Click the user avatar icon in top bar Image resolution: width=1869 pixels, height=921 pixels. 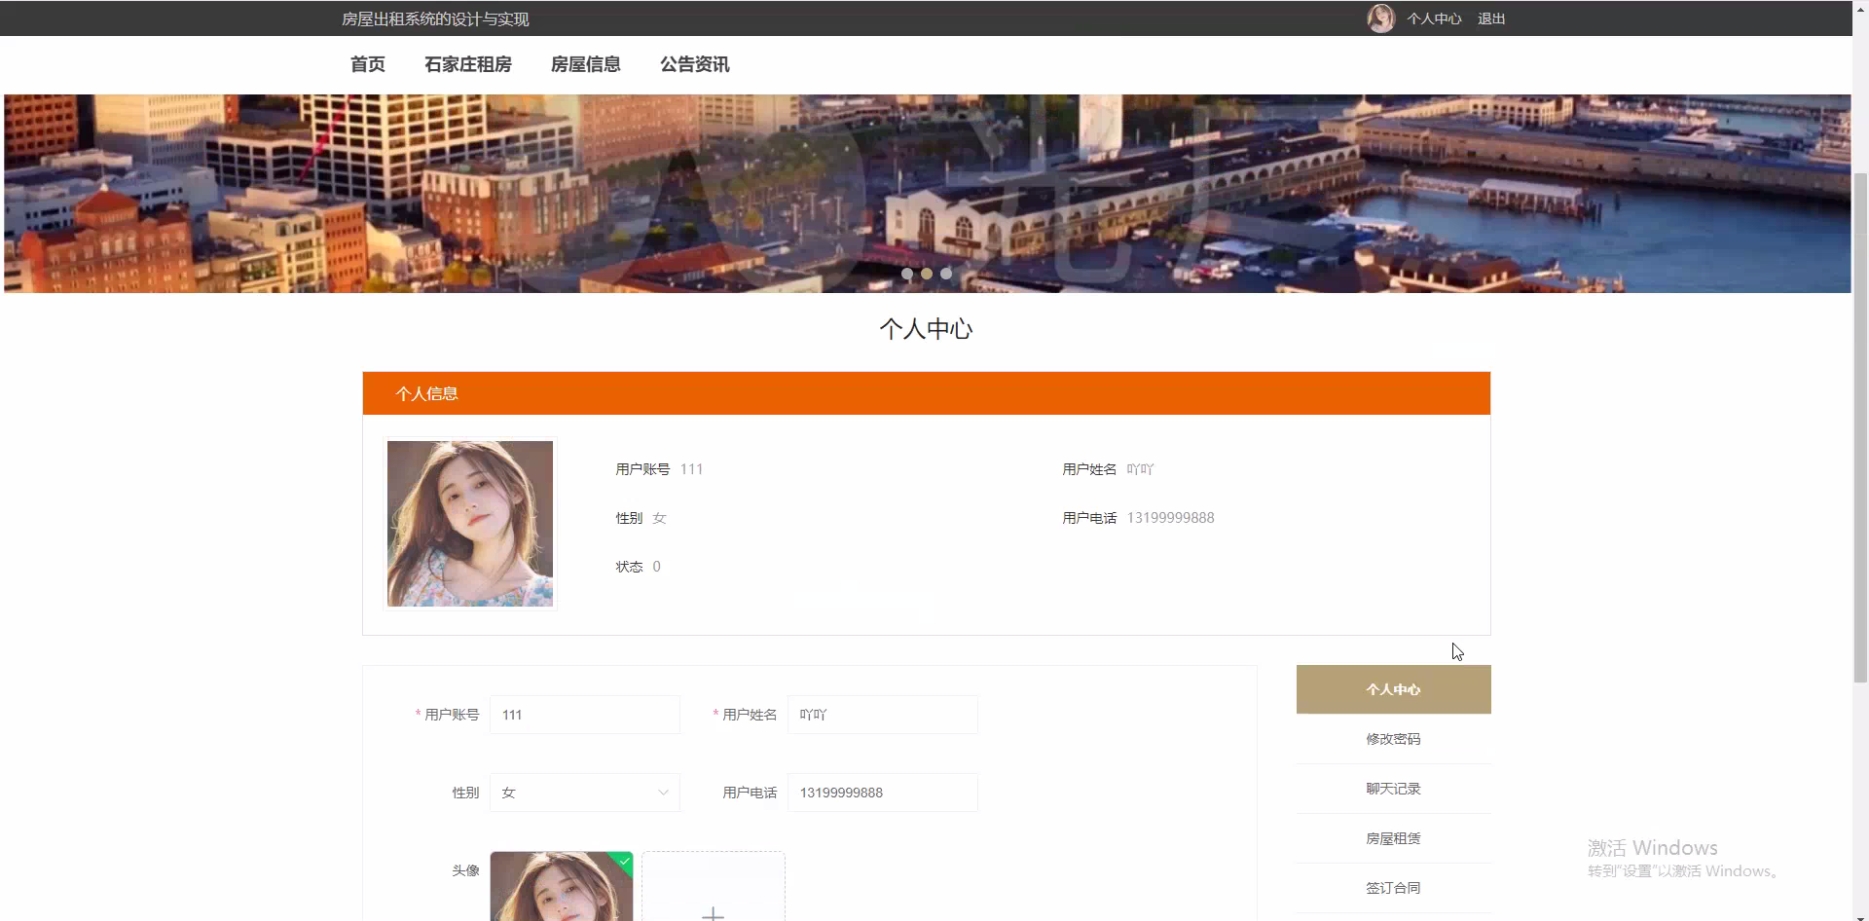(1381, 18)
